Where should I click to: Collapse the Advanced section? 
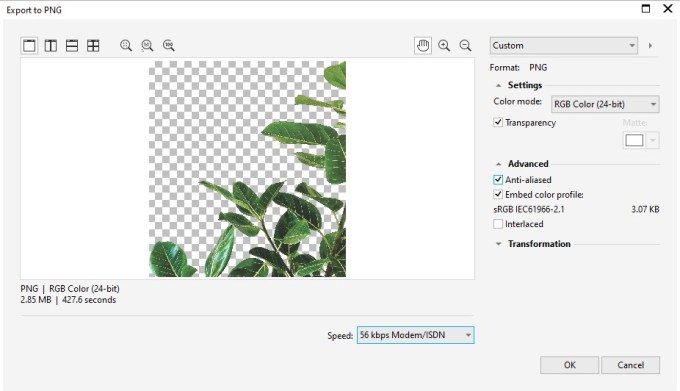499,164
